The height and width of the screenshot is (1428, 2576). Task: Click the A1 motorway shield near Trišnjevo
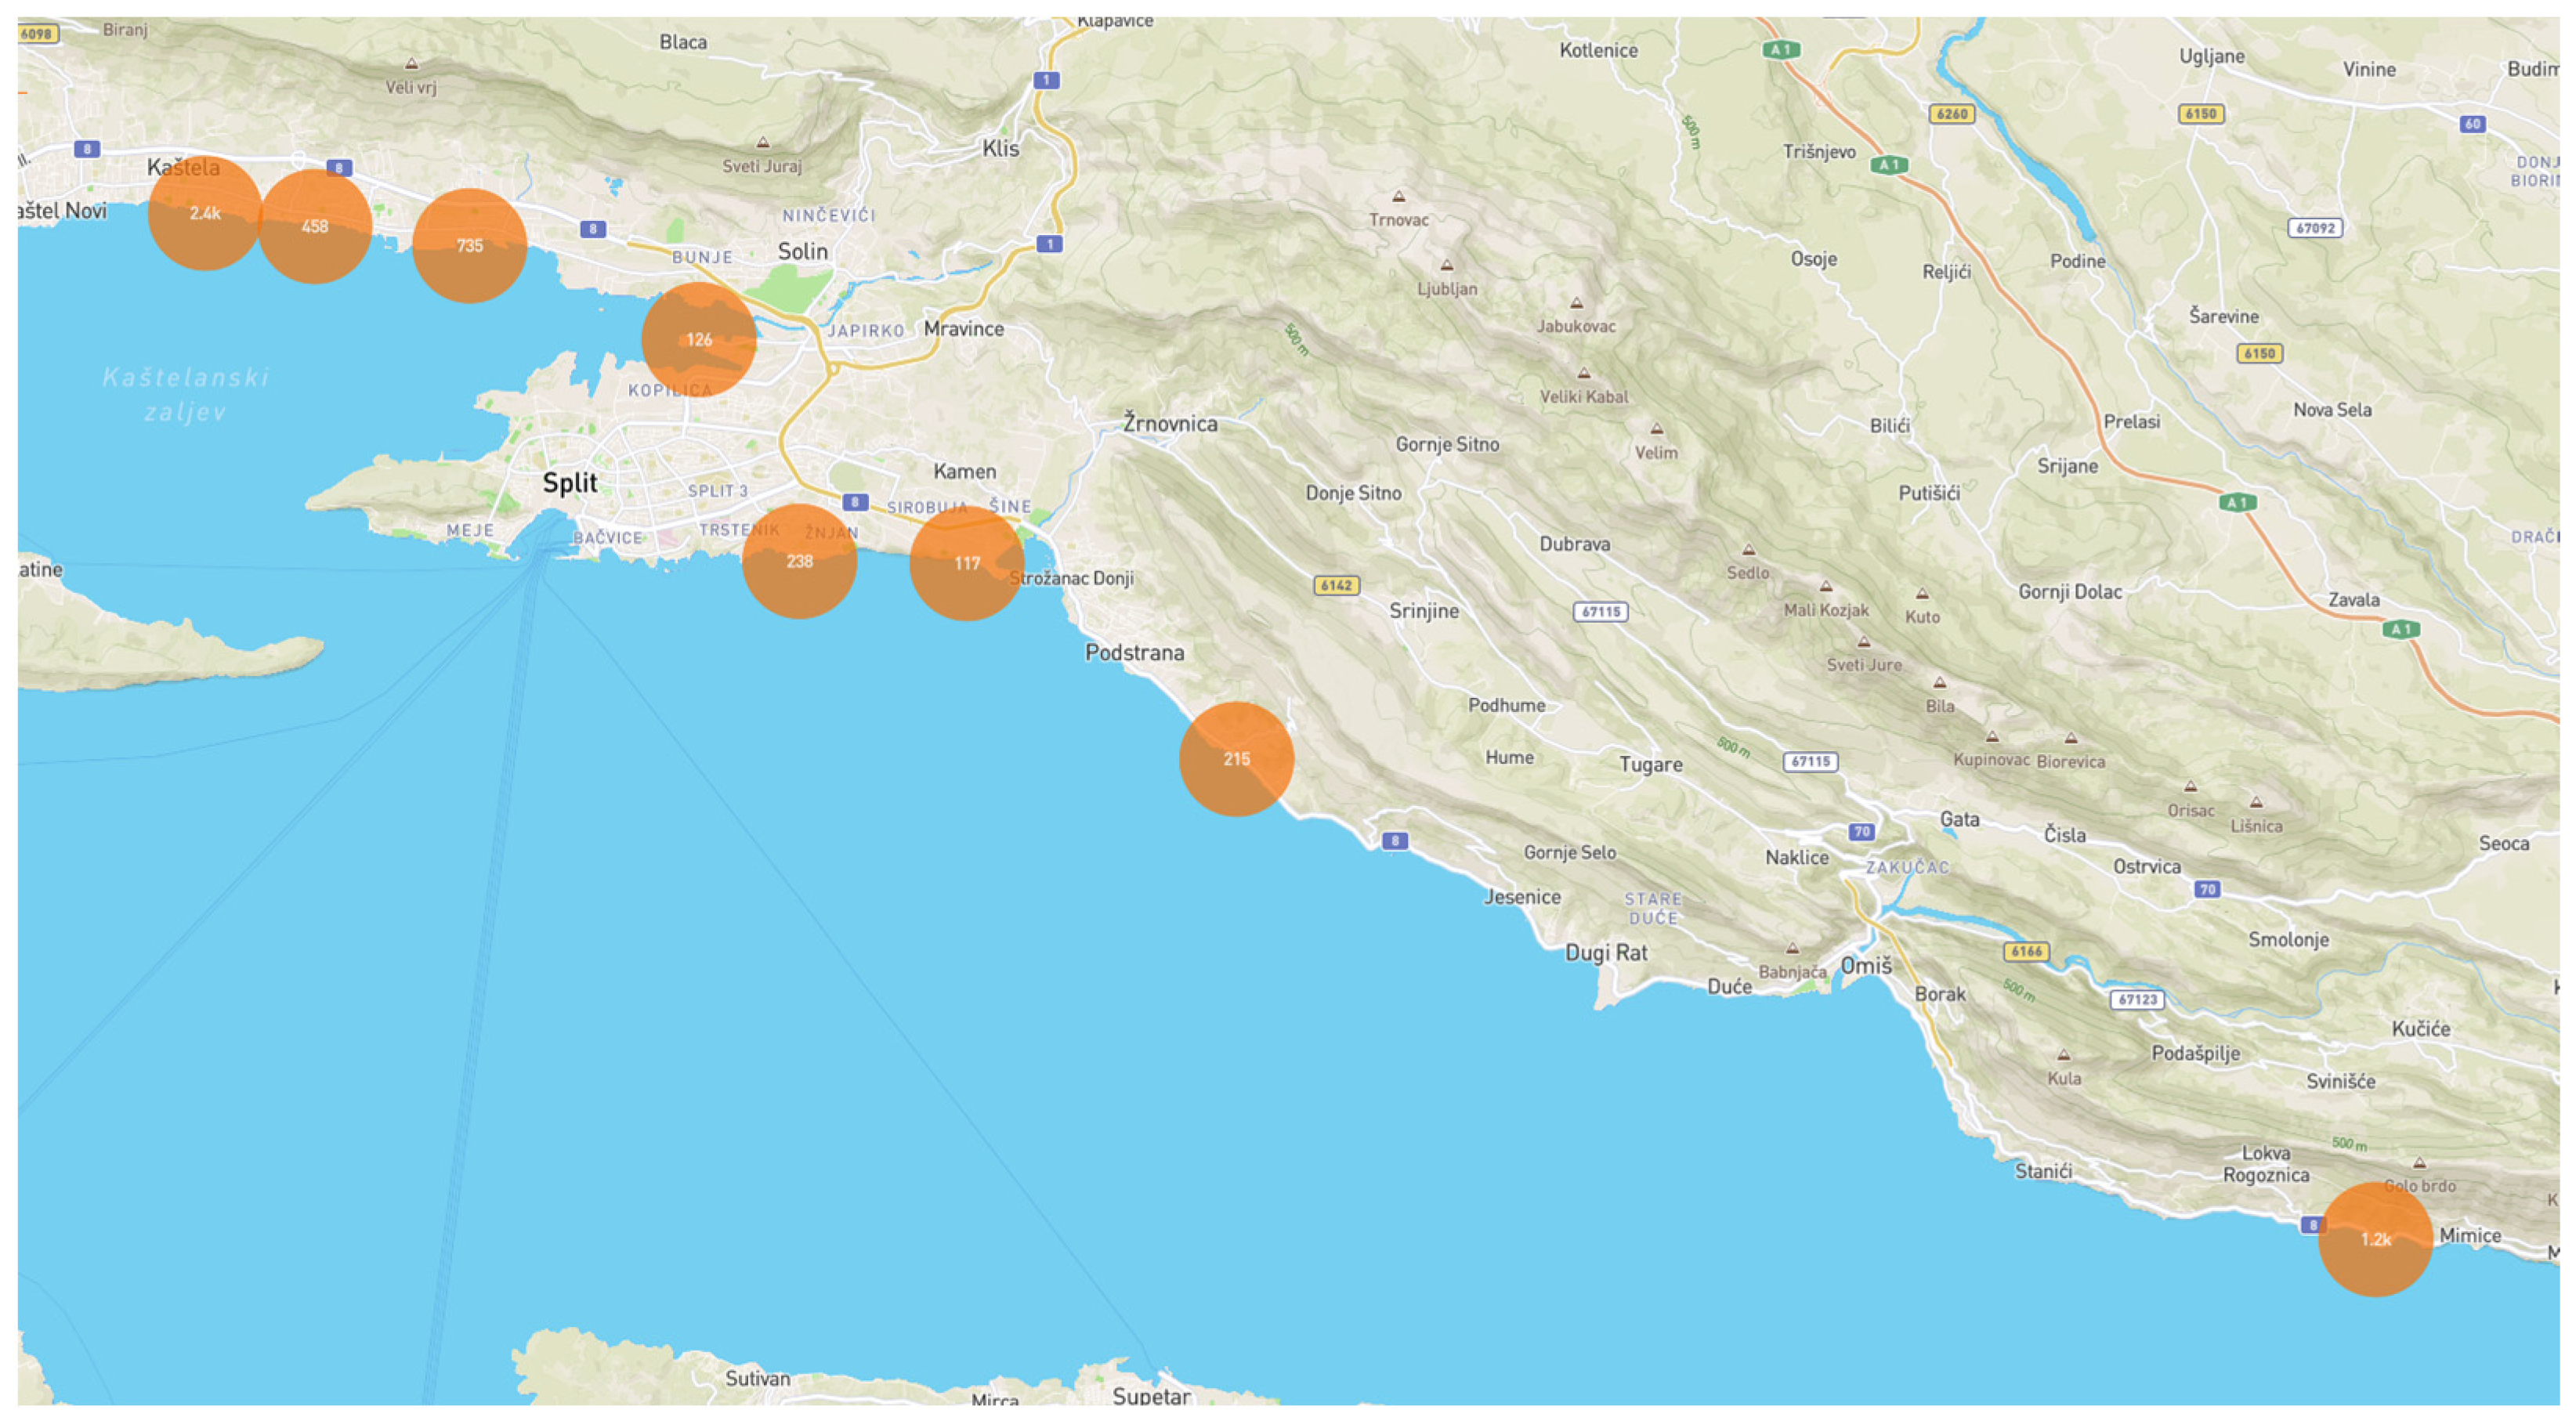[1888, 165]
